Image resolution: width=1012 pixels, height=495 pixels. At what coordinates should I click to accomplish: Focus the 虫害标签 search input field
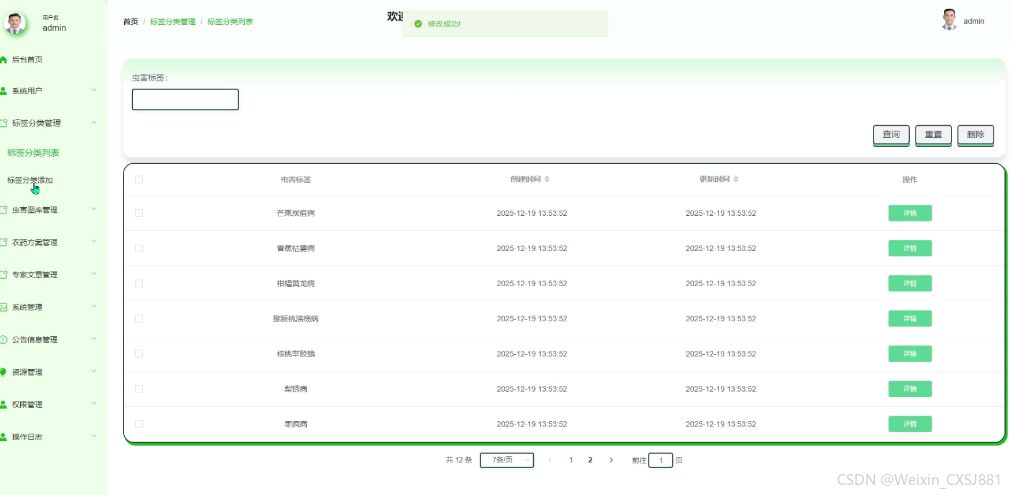click(x=185, y=99)
